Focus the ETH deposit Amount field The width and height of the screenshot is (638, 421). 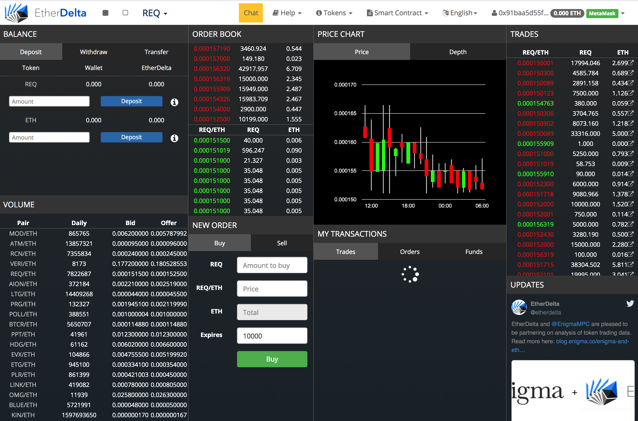(x=49, y=137)
